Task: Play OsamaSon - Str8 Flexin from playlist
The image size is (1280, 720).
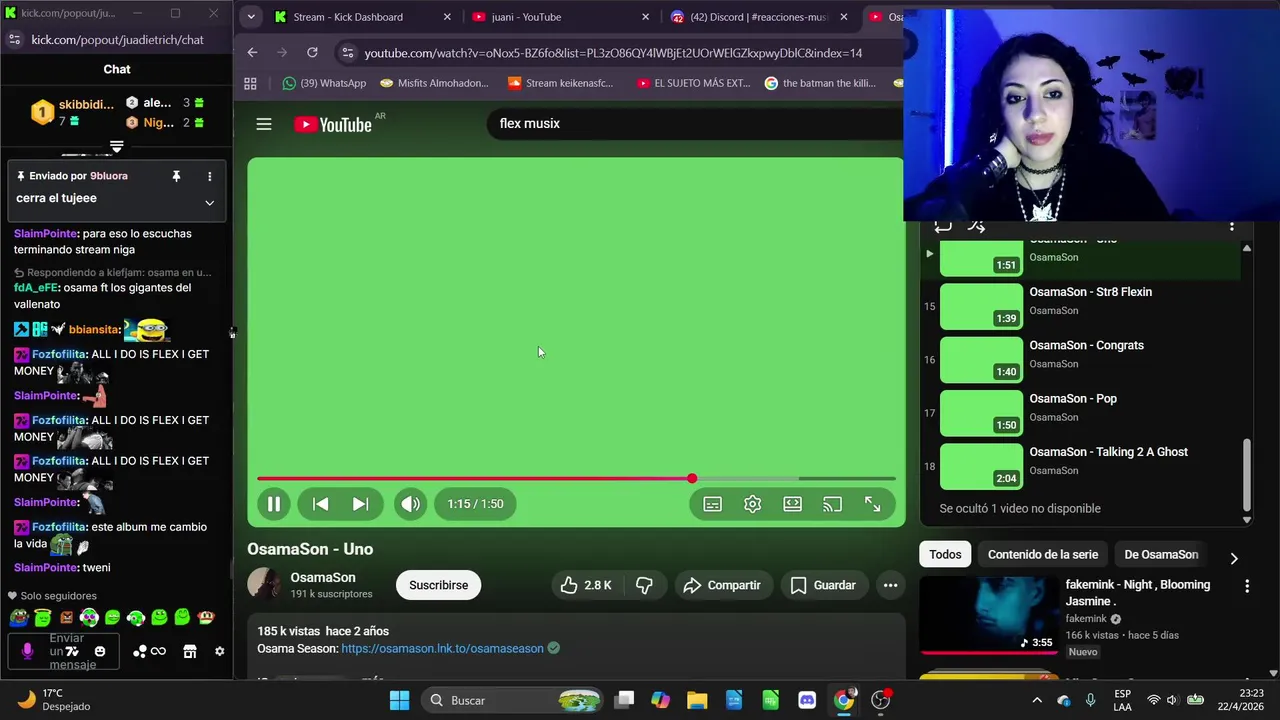Action: 1080,307
